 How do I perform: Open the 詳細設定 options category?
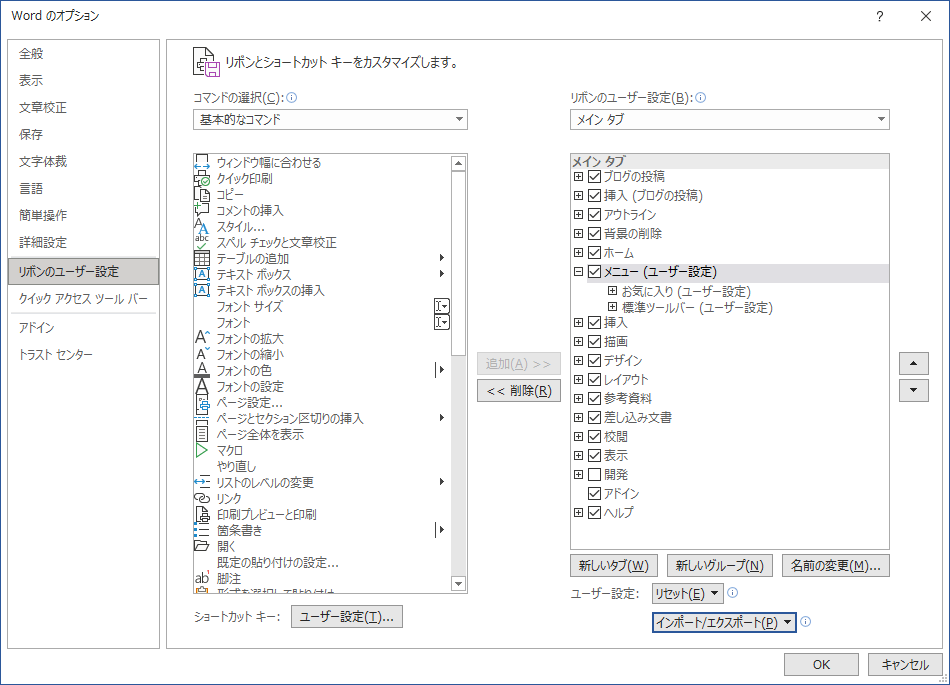click(83, 242)
